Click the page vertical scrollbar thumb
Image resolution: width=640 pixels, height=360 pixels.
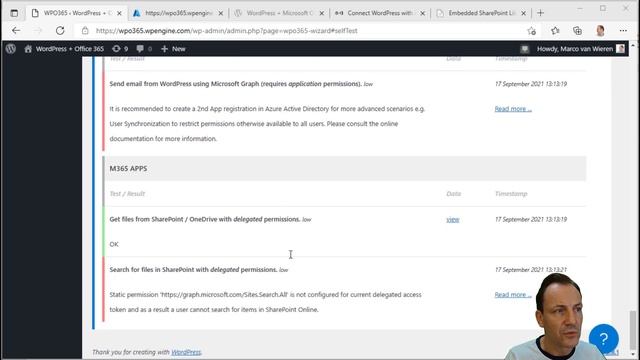pyautogui.click(x=633, y=330)
